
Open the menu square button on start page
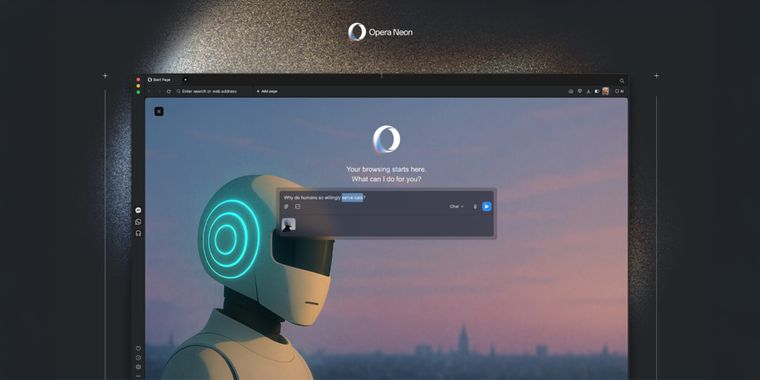[159, 111]
